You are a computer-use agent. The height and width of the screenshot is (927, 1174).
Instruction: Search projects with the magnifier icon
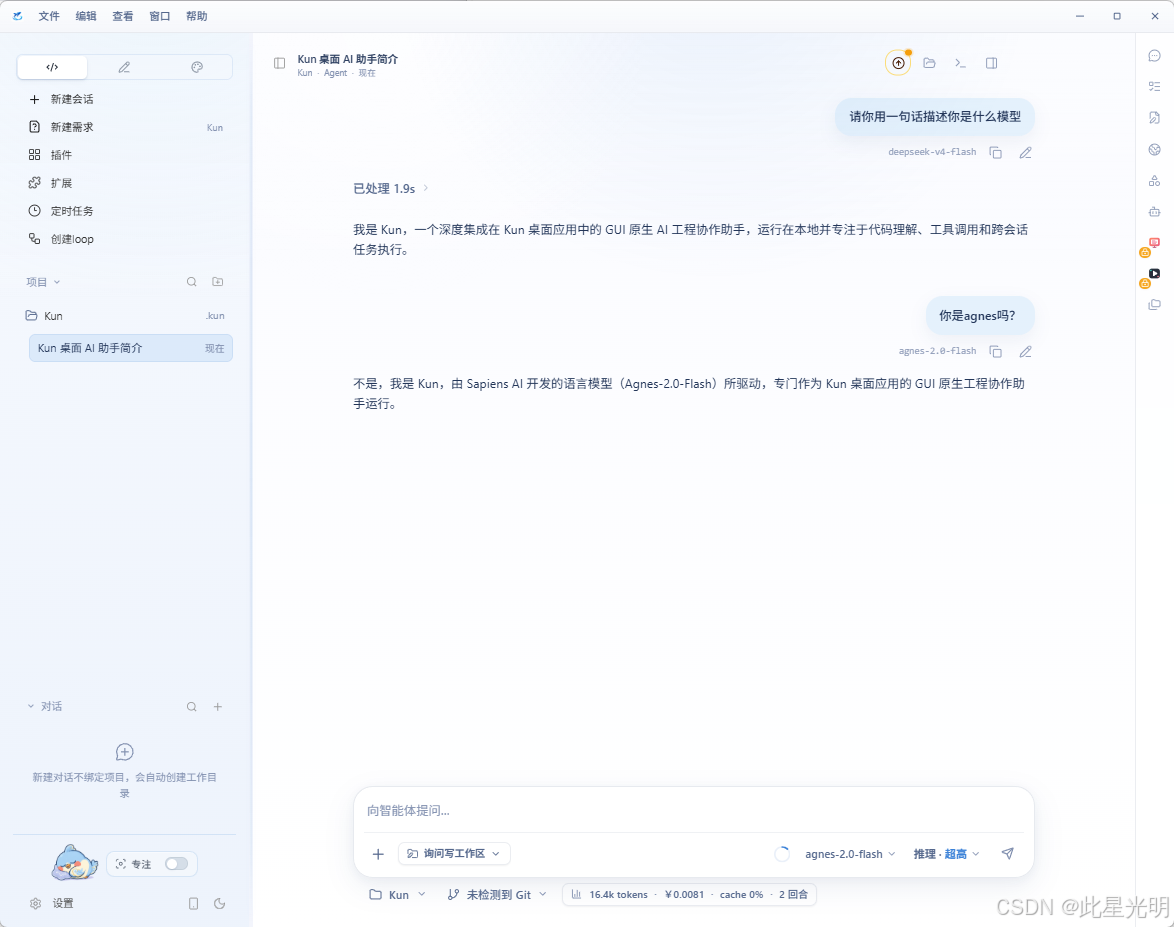192,282
